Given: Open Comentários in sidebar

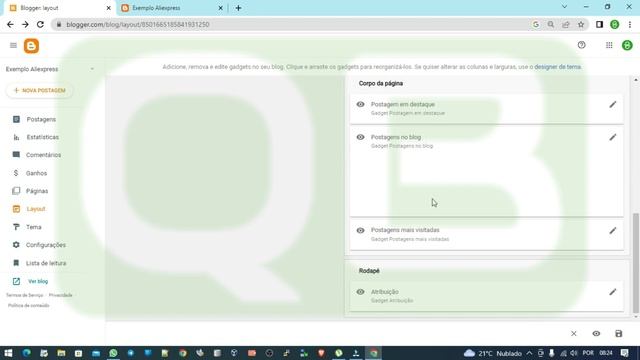Looking at the screenshot, I should (x=43, y=155).
